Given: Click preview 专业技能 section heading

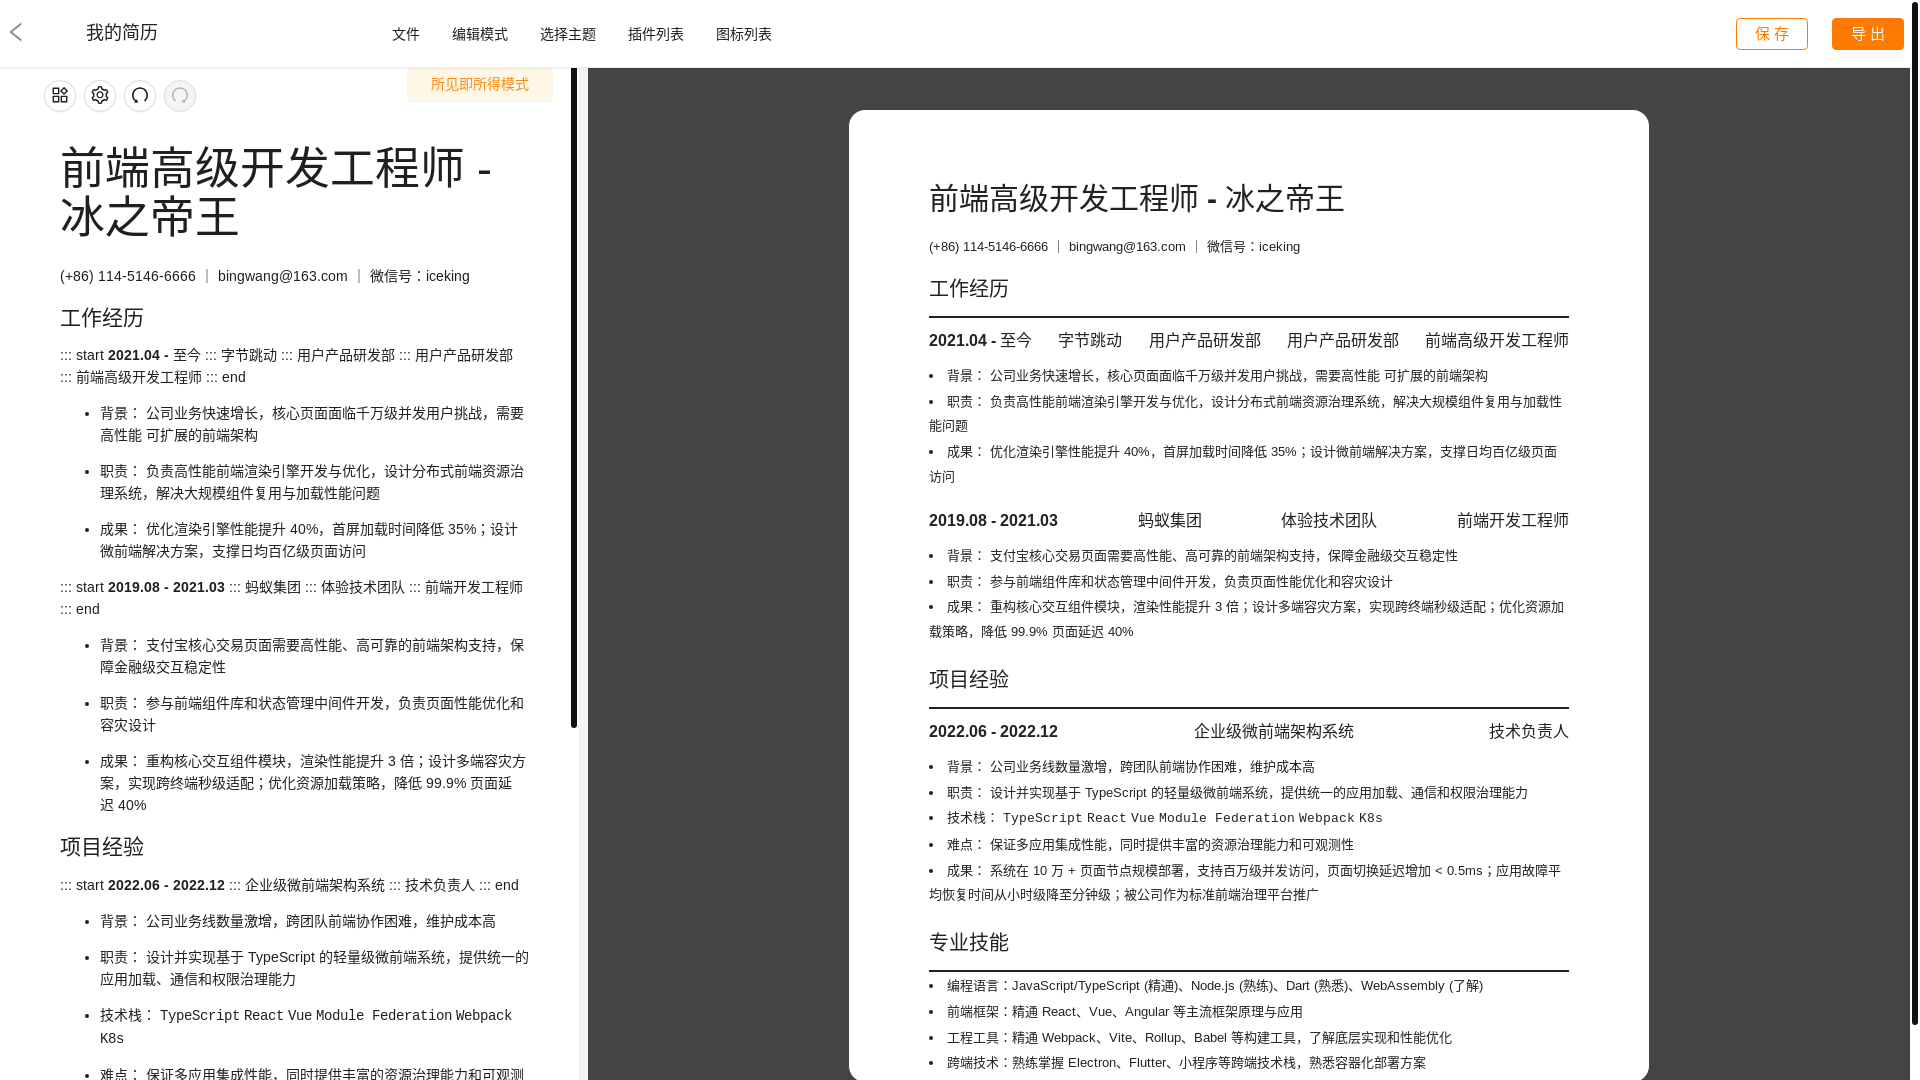Looking at the screenshot, I should [x=969, y=943].
